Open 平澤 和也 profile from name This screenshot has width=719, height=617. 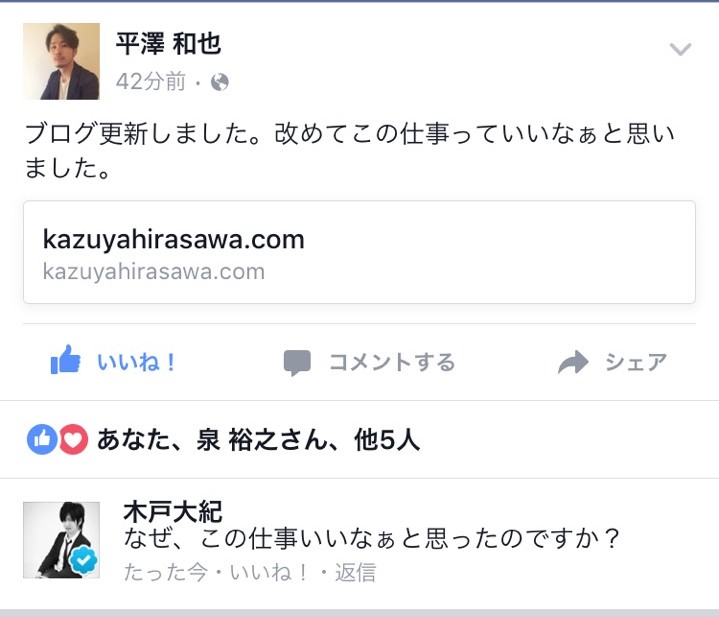pos(168,44)
